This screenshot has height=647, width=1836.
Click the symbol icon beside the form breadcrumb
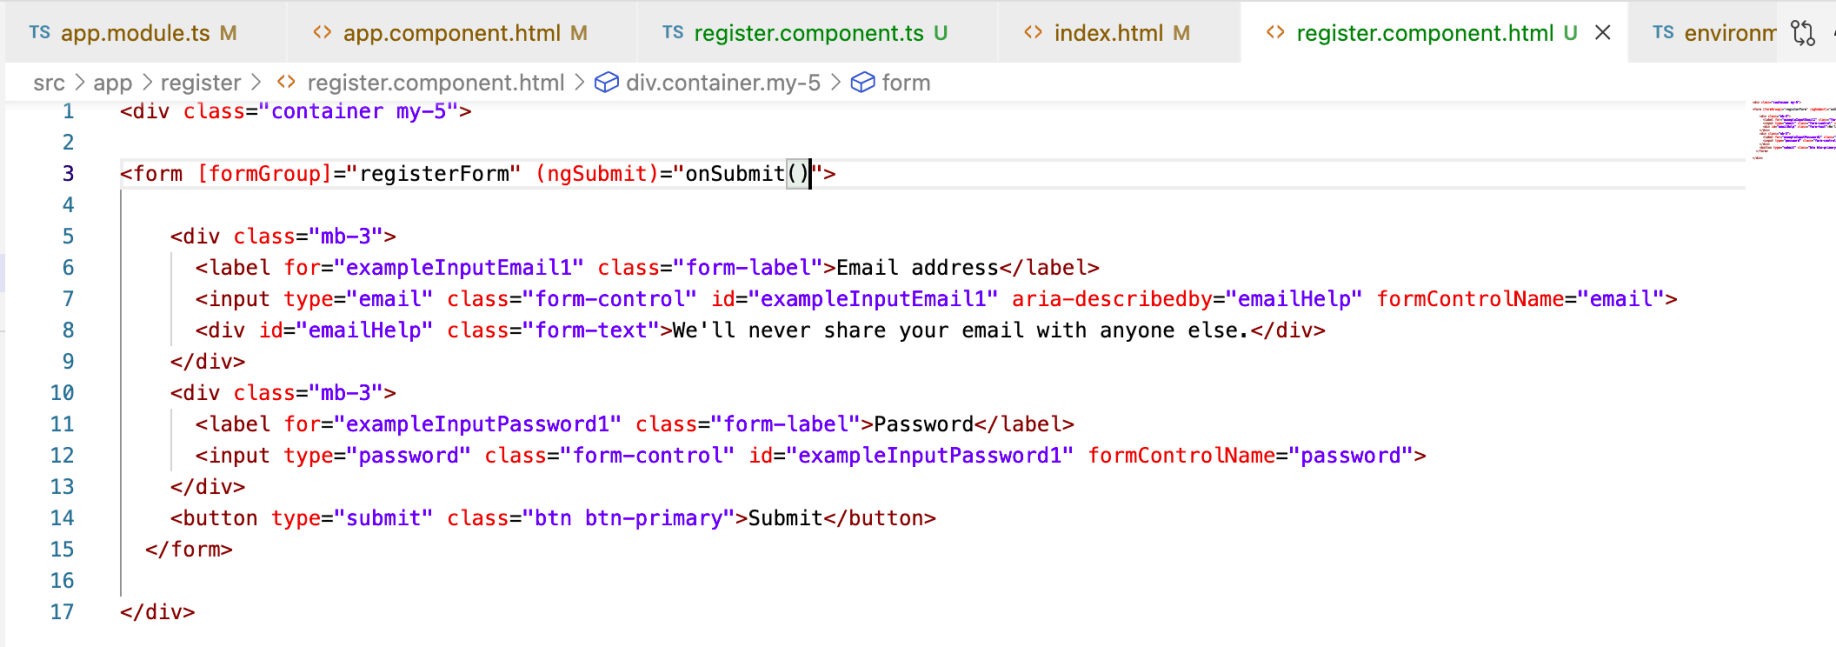(x=863, y=83)
